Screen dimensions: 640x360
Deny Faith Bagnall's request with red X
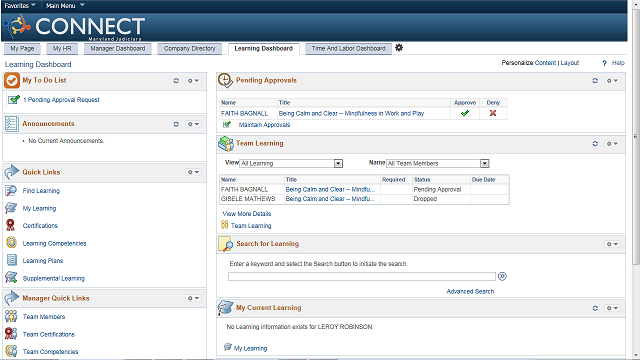[493, 113]
